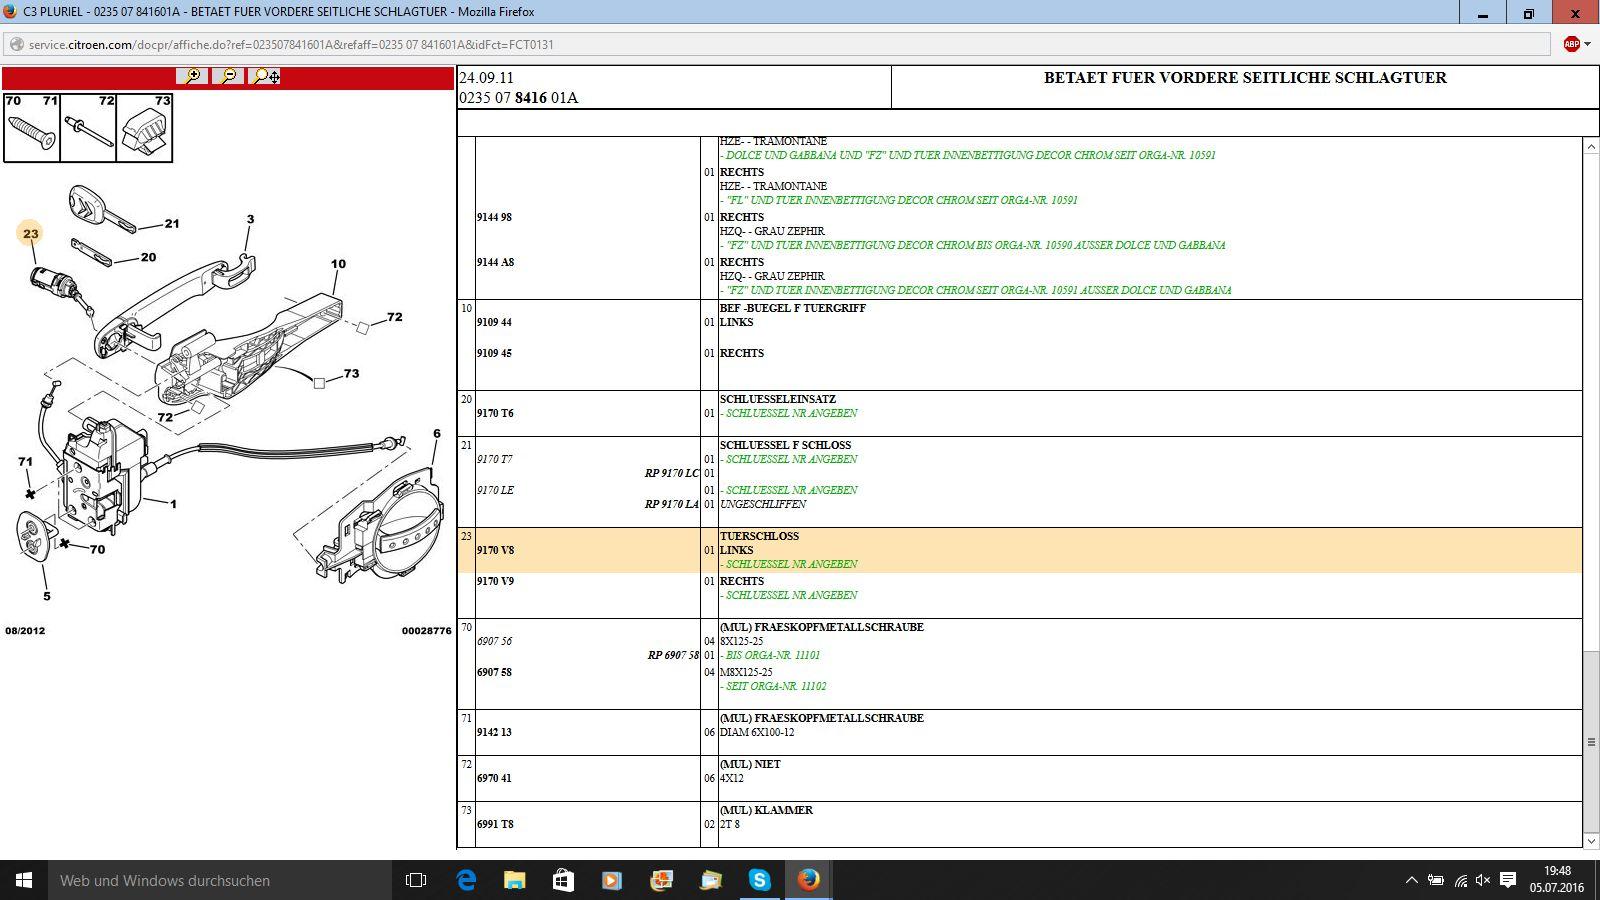Click part number 6970 41
Image resolution: width=1600 pixels, height=900 pixels.
[494, 778]
